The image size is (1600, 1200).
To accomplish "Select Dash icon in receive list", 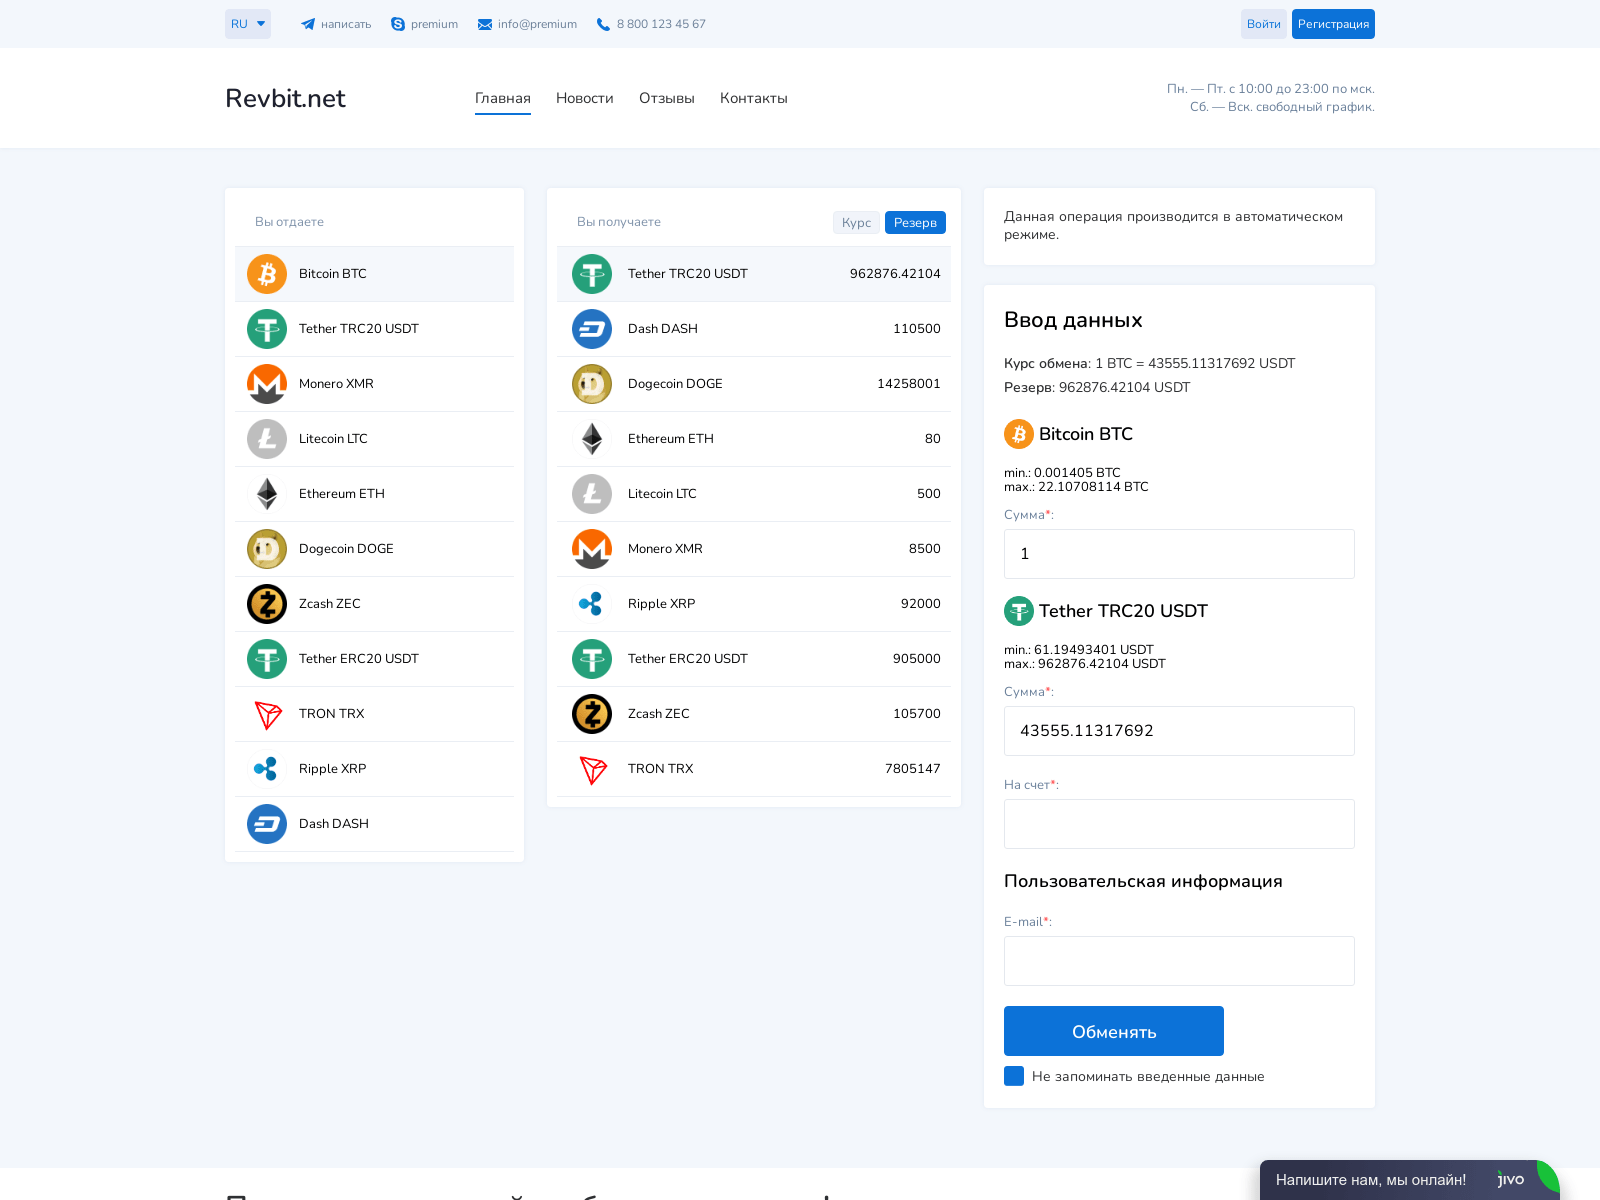I will click(592, 329).
